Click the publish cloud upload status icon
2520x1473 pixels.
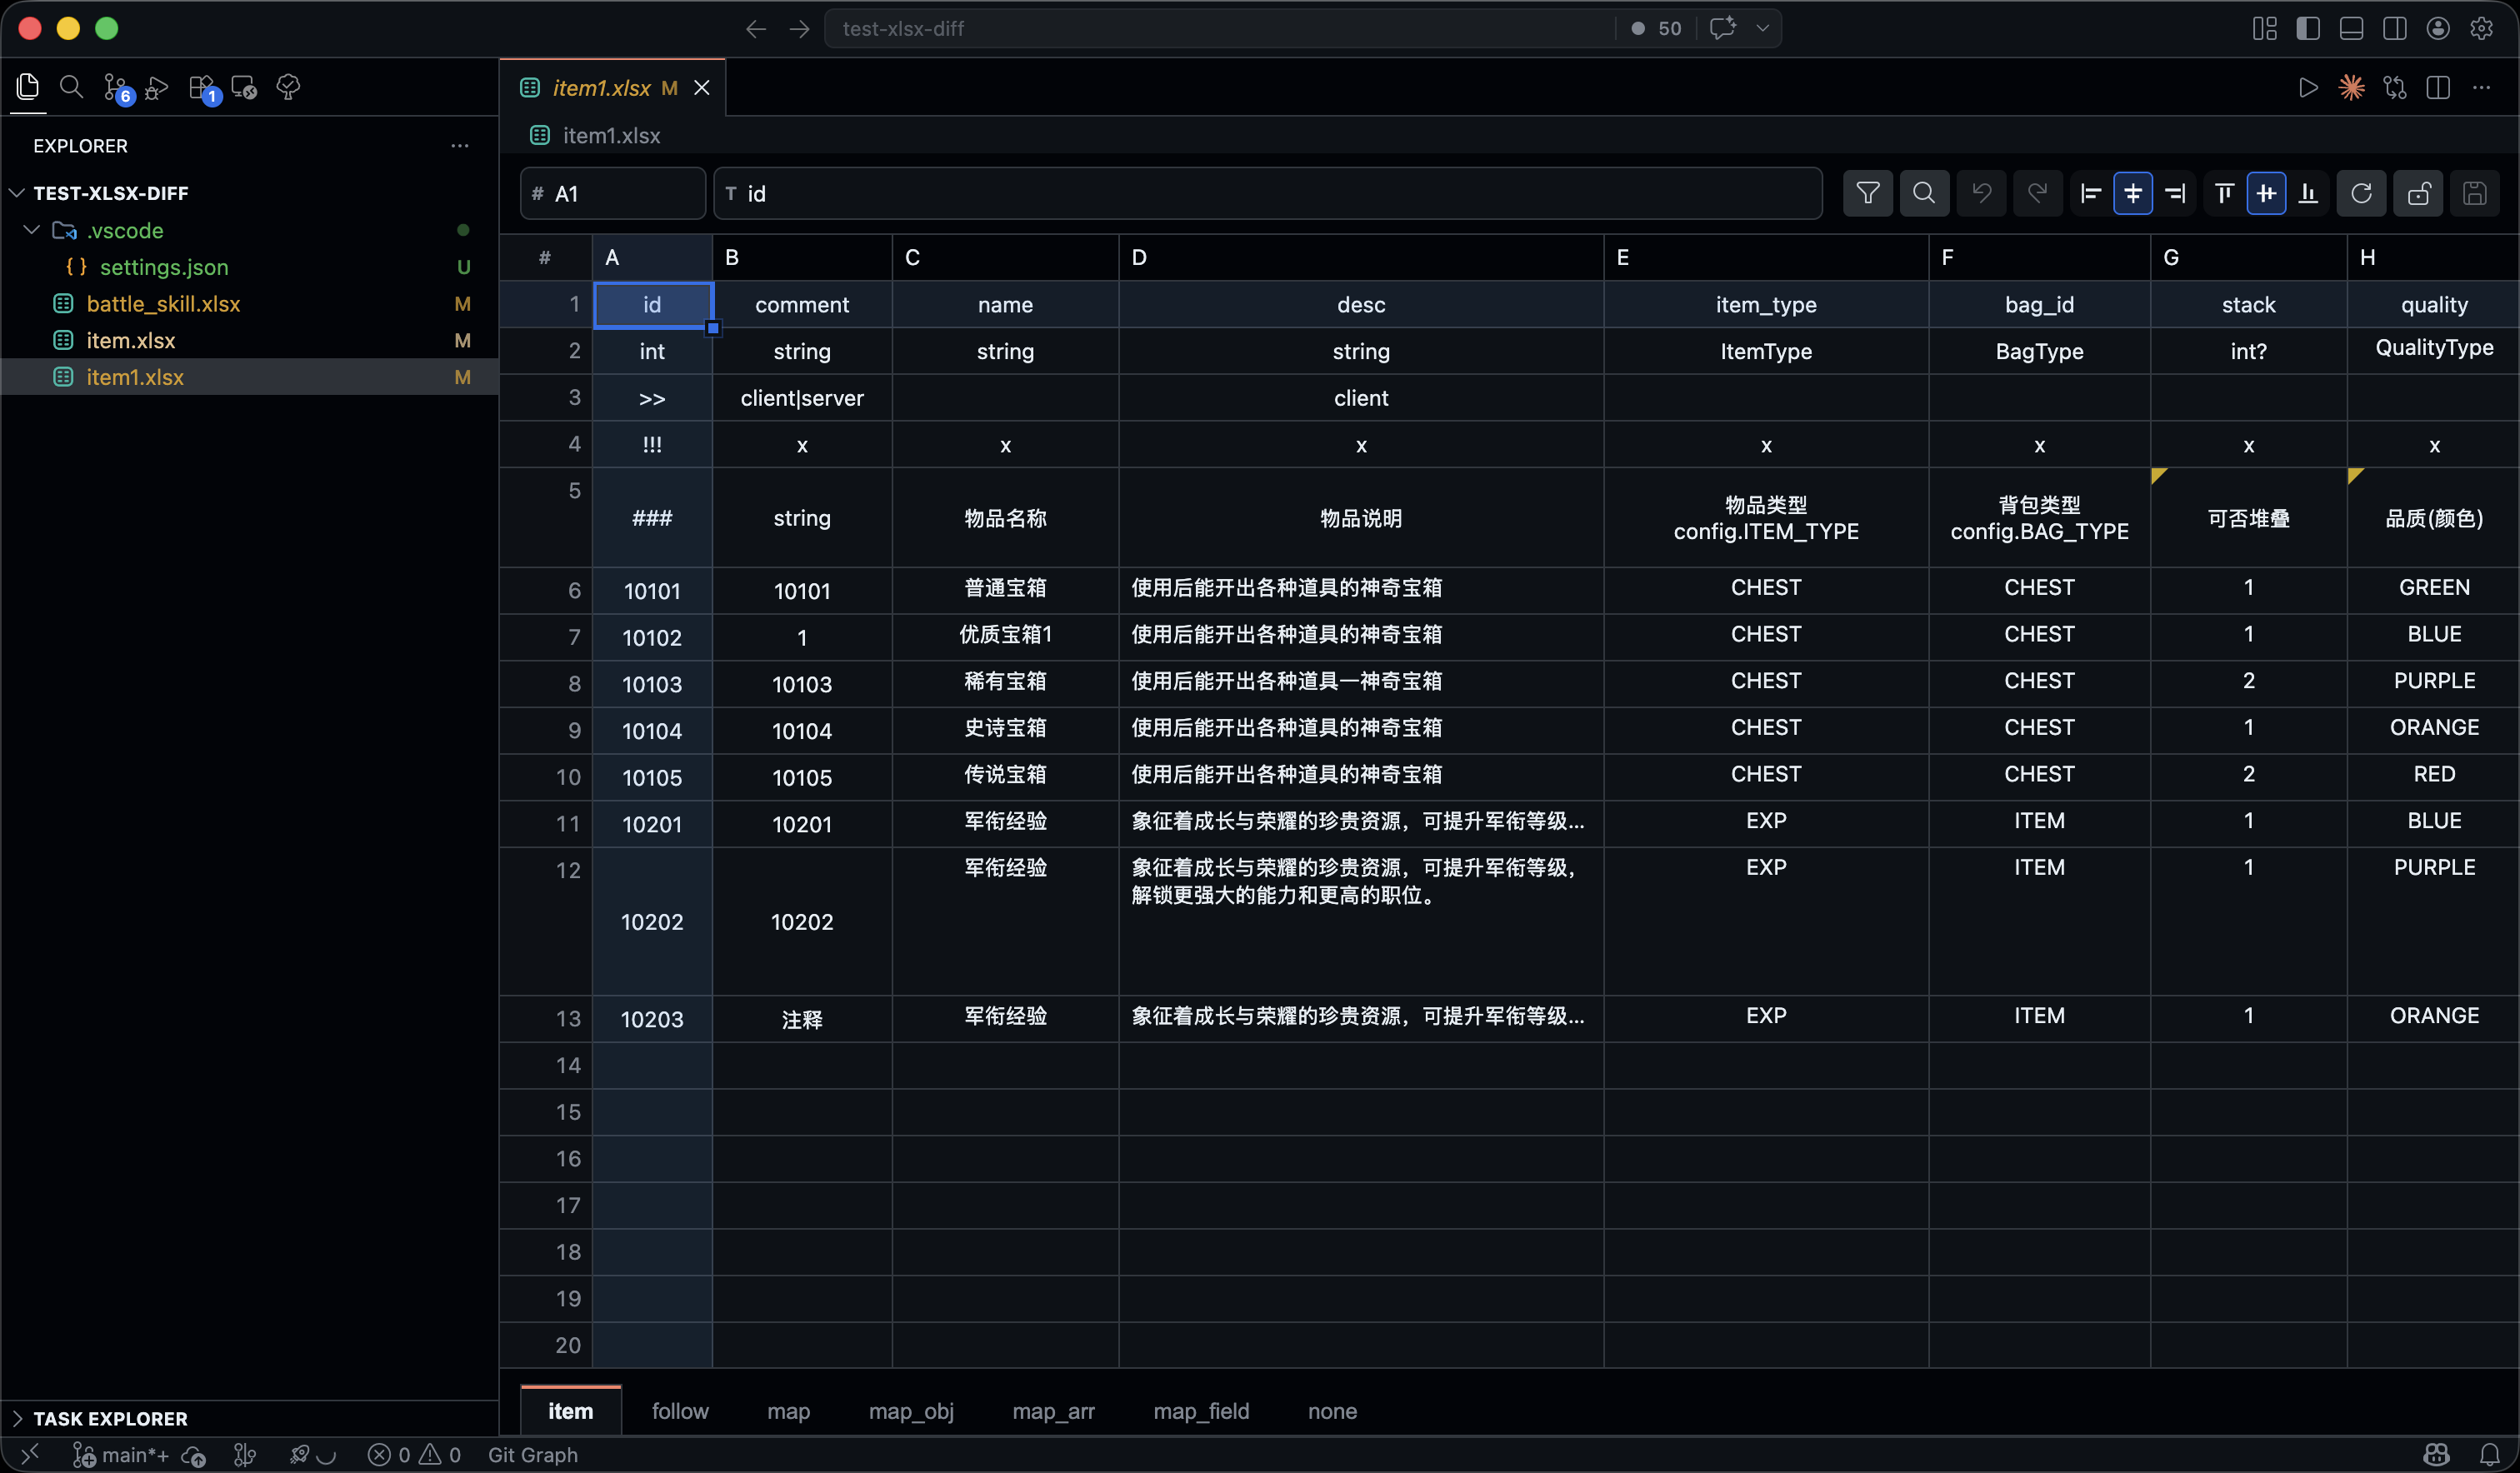pyautogui.click(x=194, y=1455)
